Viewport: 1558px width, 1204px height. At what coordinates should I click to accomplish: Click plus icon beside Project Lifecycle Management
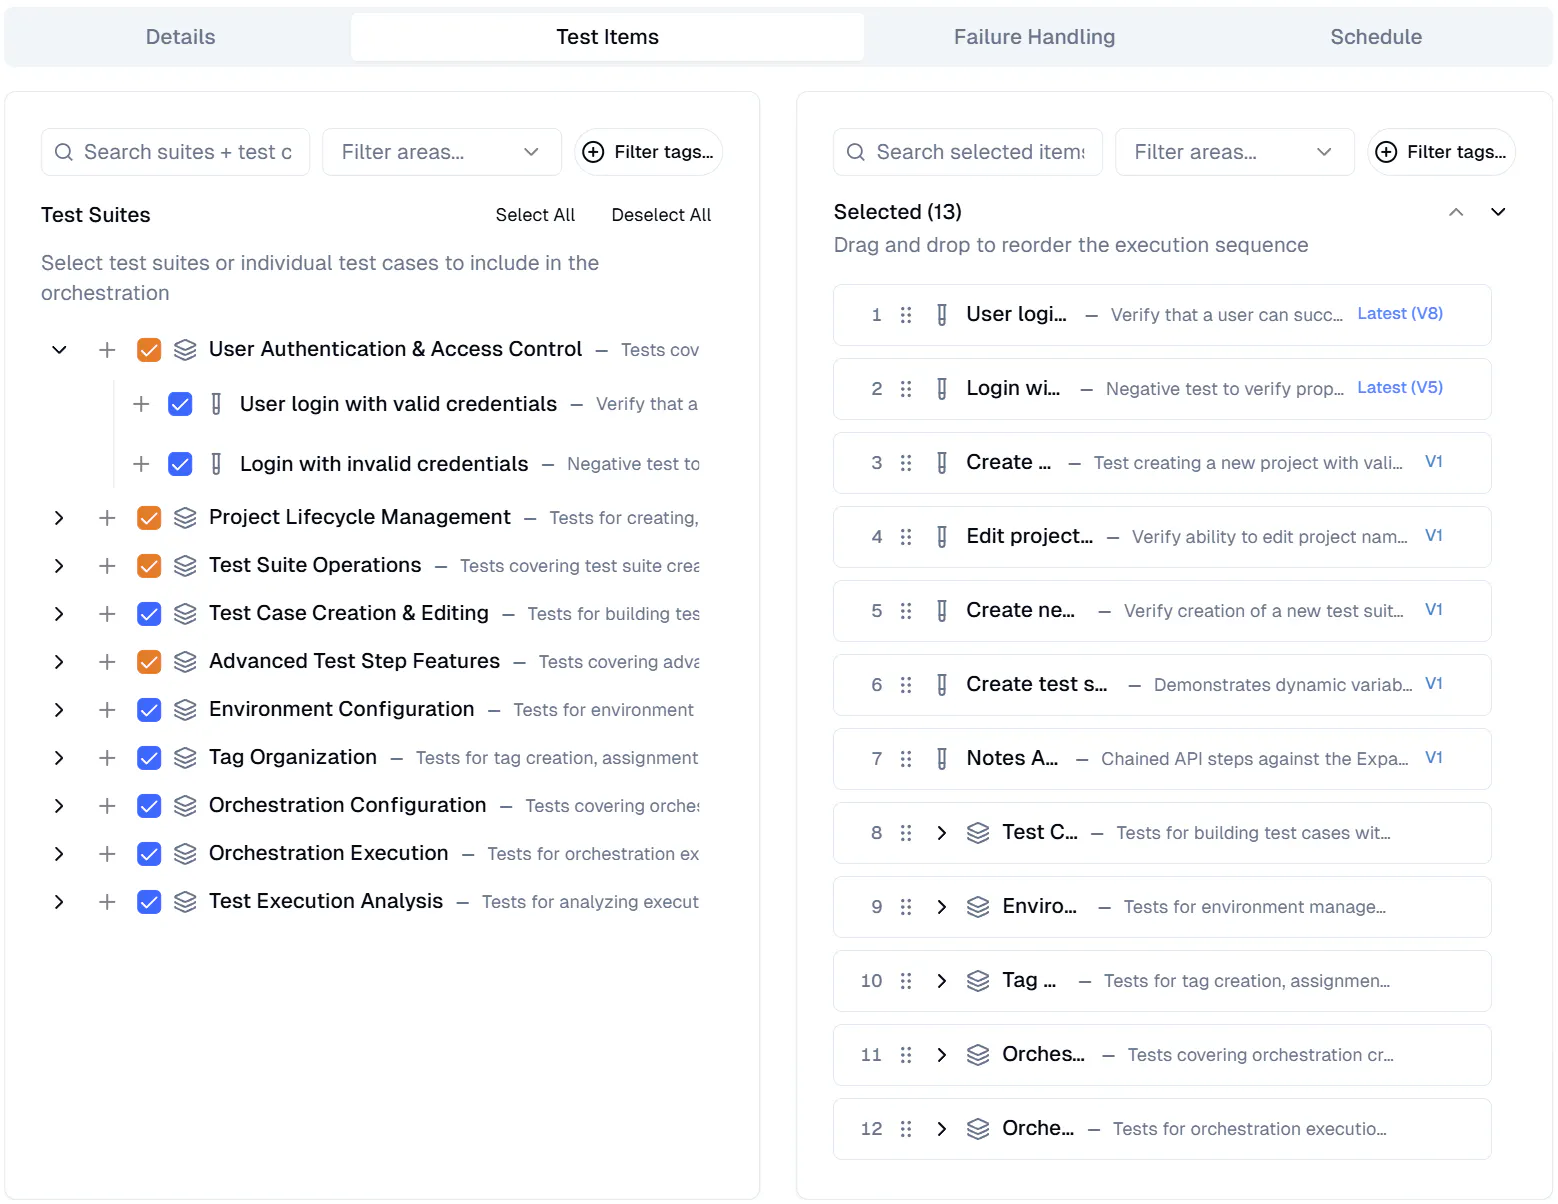(107, 518)
